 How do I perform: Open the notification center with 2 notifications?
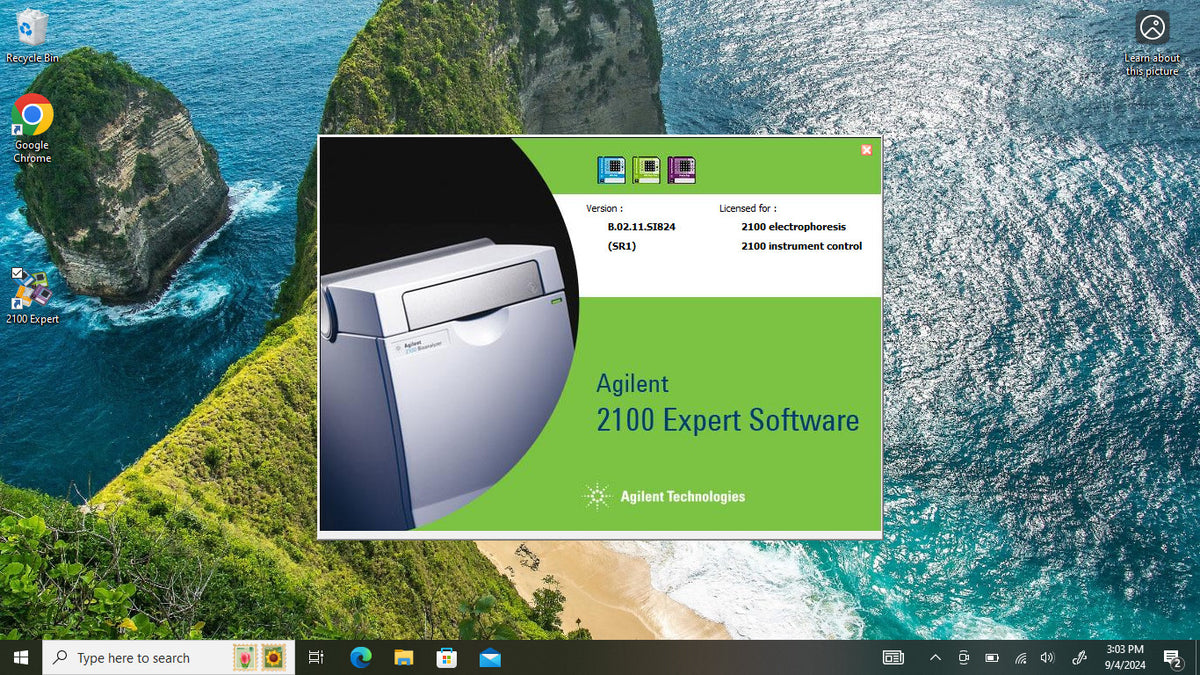pyautogui.click(x=1173, y=657)
